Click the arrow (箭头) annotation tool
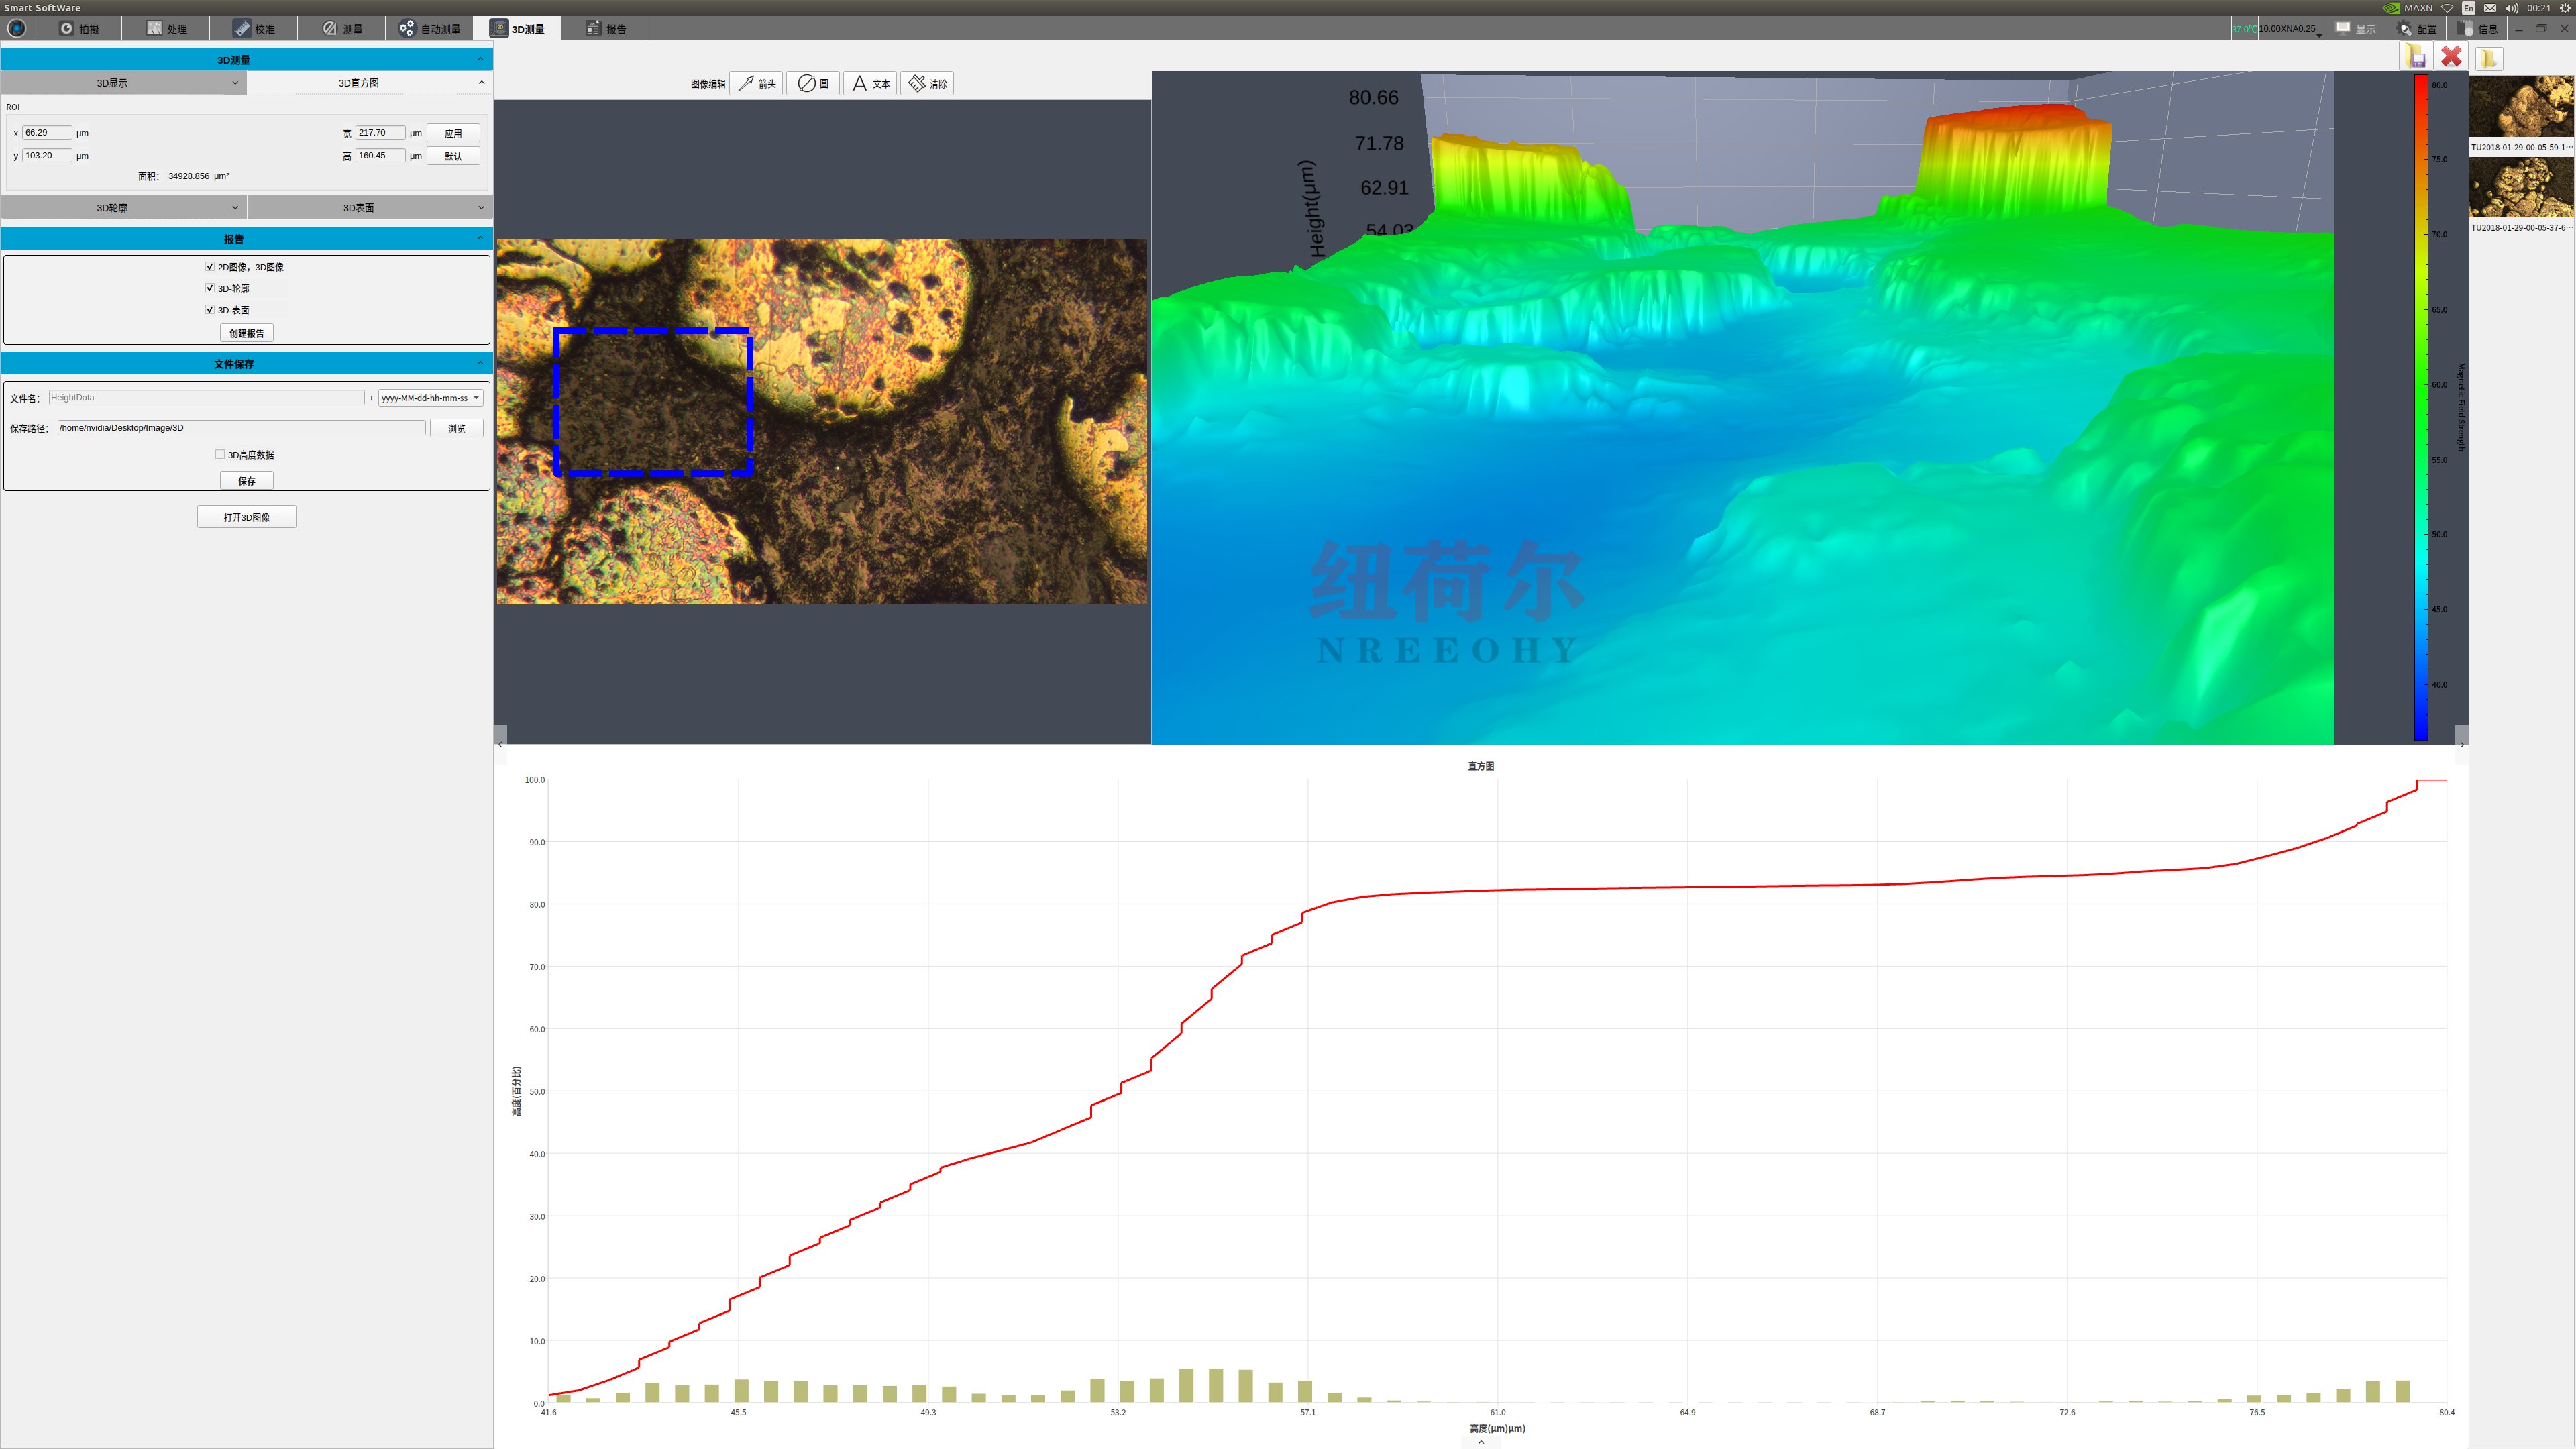2576x1449 pixels. tap(756, 84)
